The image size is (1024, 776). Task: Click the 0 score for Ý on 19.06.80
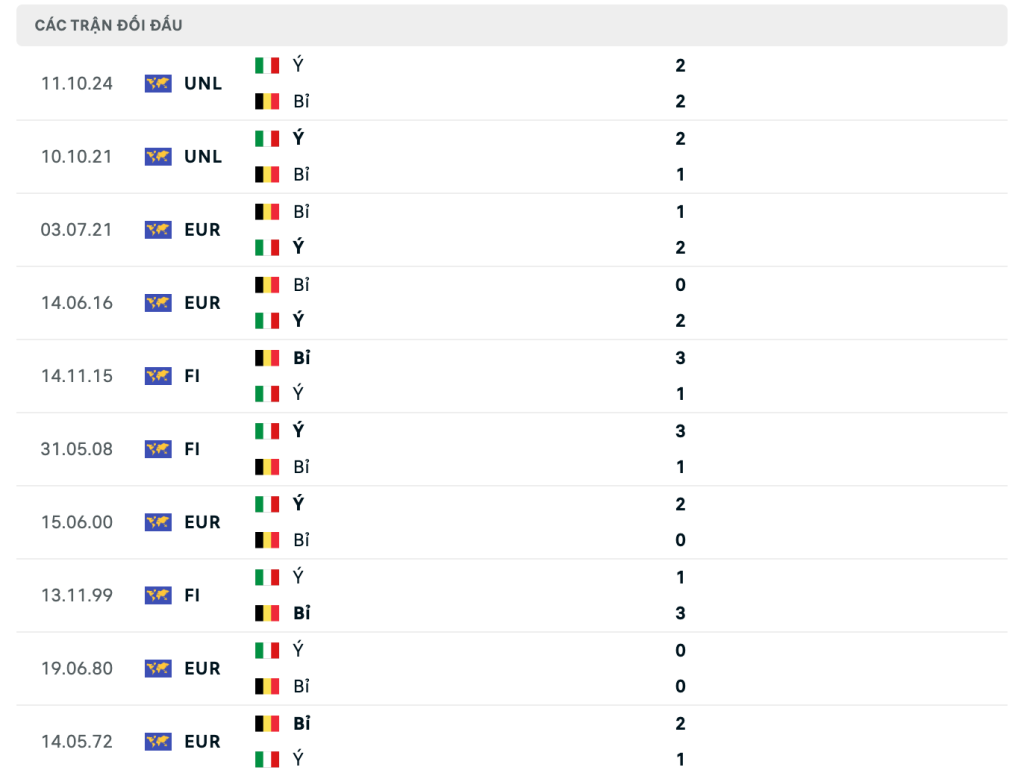tap(680, 651)
